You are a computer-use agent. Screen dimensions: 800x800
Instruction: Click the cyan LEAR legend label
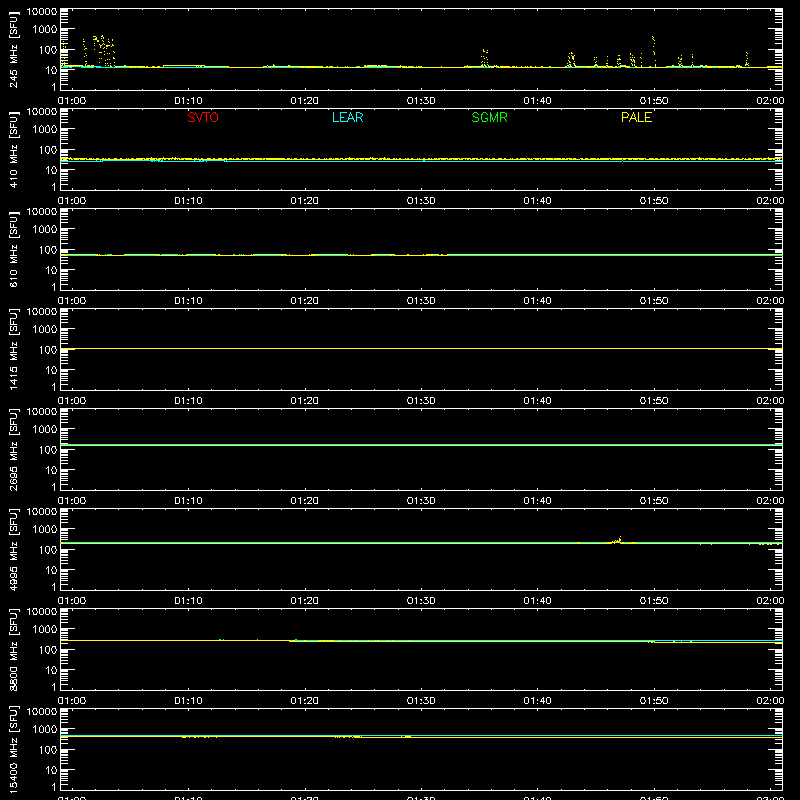347,117
